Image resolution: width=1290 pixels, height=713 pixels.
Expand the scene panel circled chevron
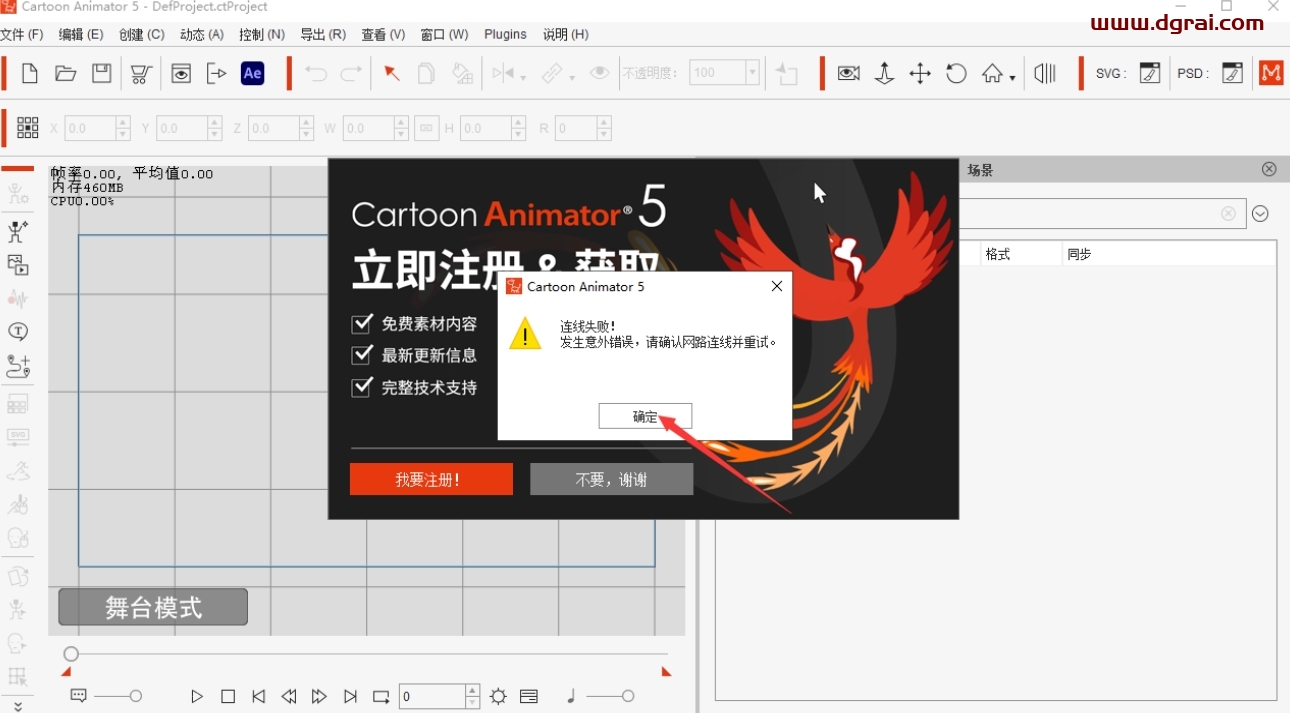tap(1260, 213)
